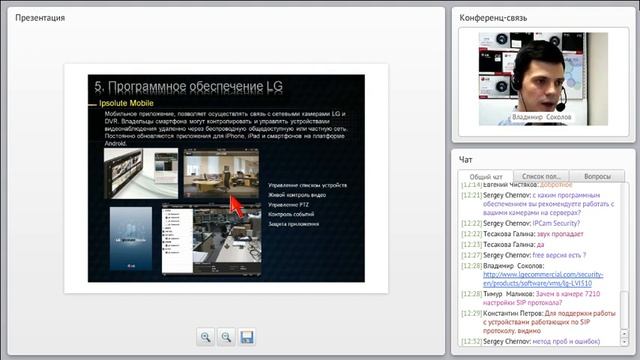Zoom out of the presentation slide
640x360 pixels.
tap(226, 337)
